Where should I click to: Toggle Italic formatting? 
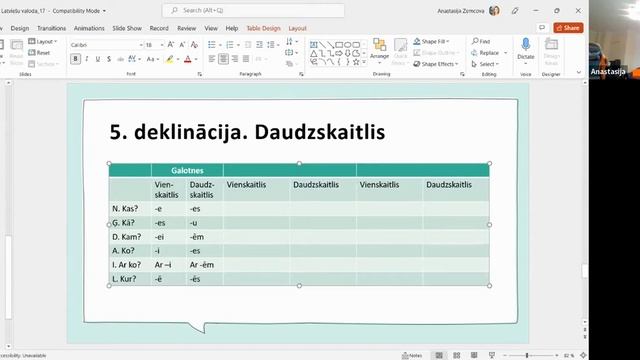[87, 59]
